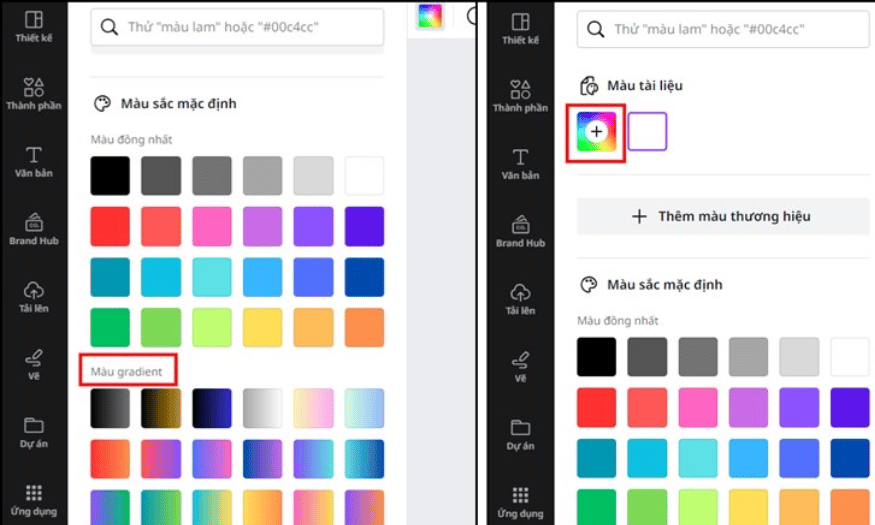The image size is (875, 525).
Task: Pick the red-to-purple gradient swatch
Action: tap(161, 459)
